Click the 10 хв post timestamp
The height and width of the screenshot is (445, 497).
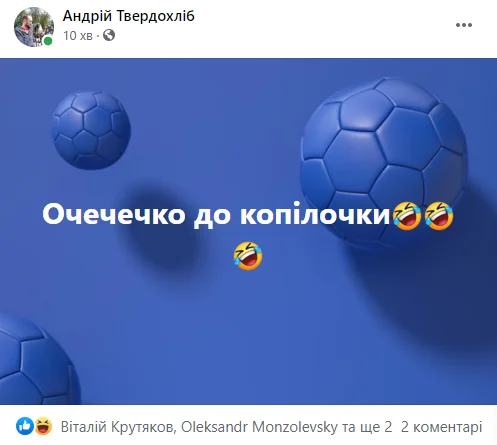(78, 35)
